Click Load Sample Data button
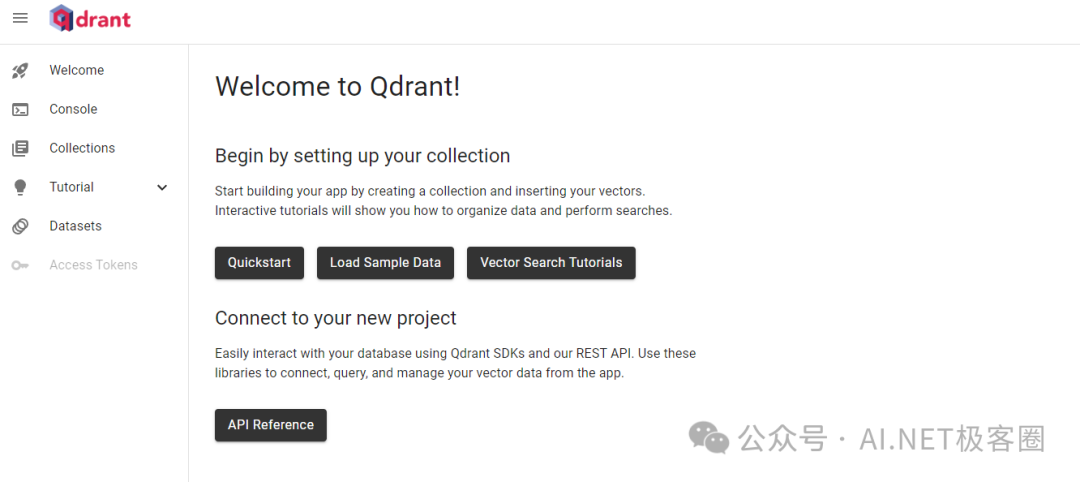Viewport: 1080px width, 482px height. click(385, 263)
